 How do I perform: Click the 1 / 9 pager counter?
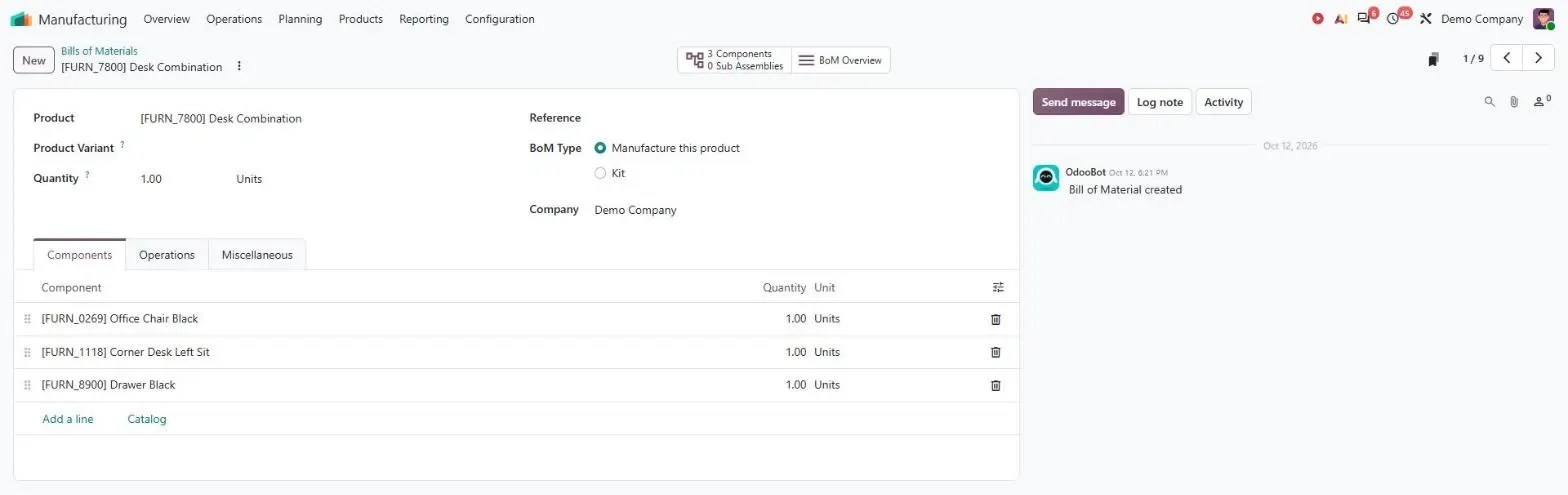coord(1473,59)
